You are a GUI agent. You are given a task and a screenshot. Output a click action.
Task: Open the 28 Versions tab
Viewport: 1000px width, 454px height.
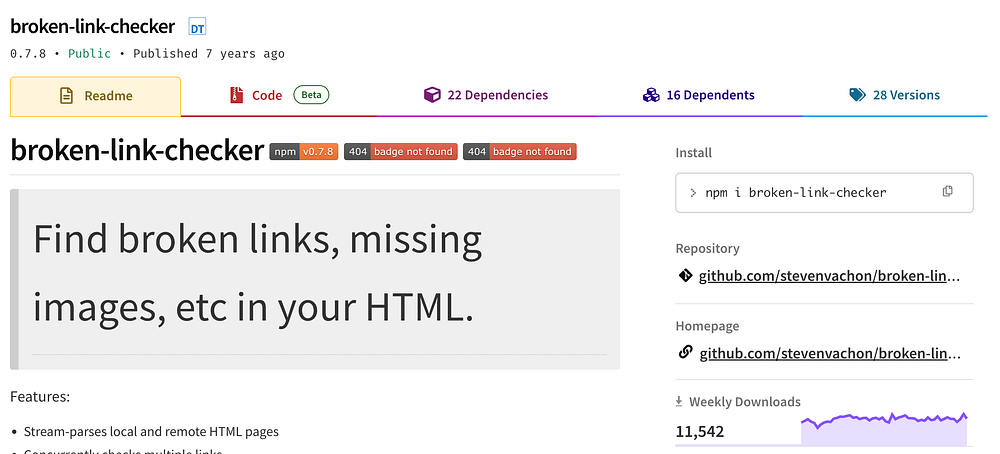[895, 96]
